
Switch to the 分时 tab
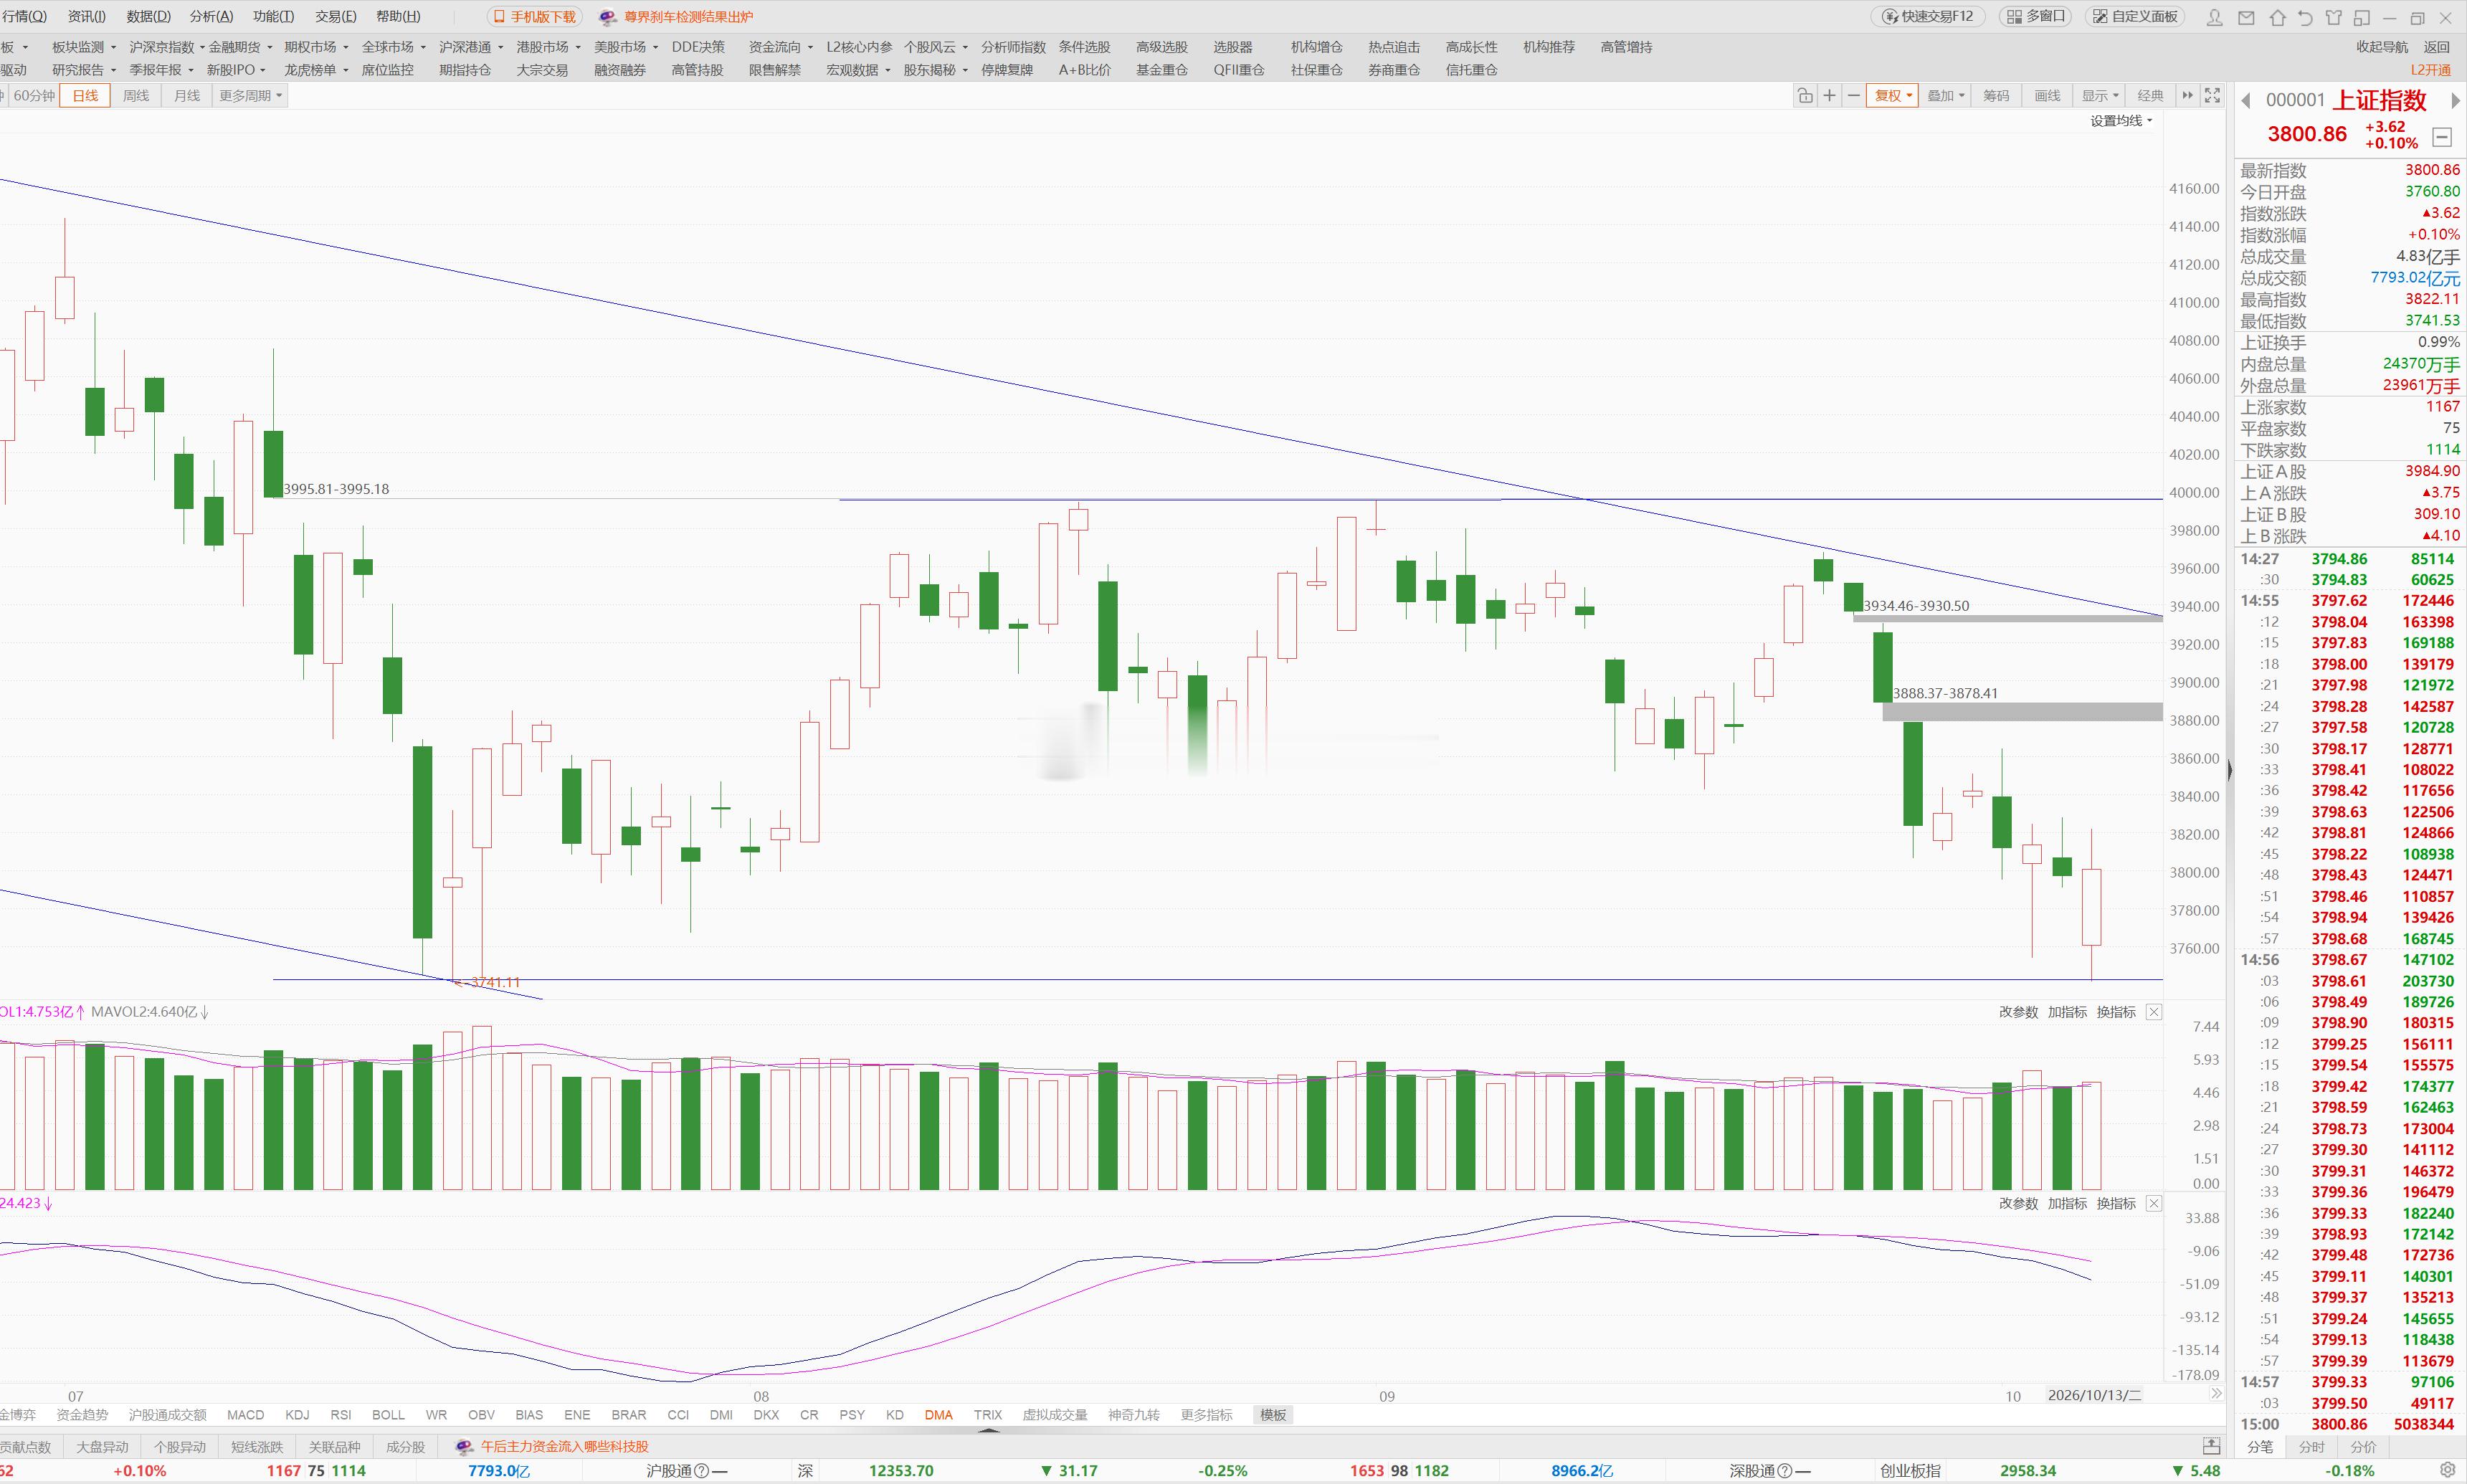coord(2312,1447)
